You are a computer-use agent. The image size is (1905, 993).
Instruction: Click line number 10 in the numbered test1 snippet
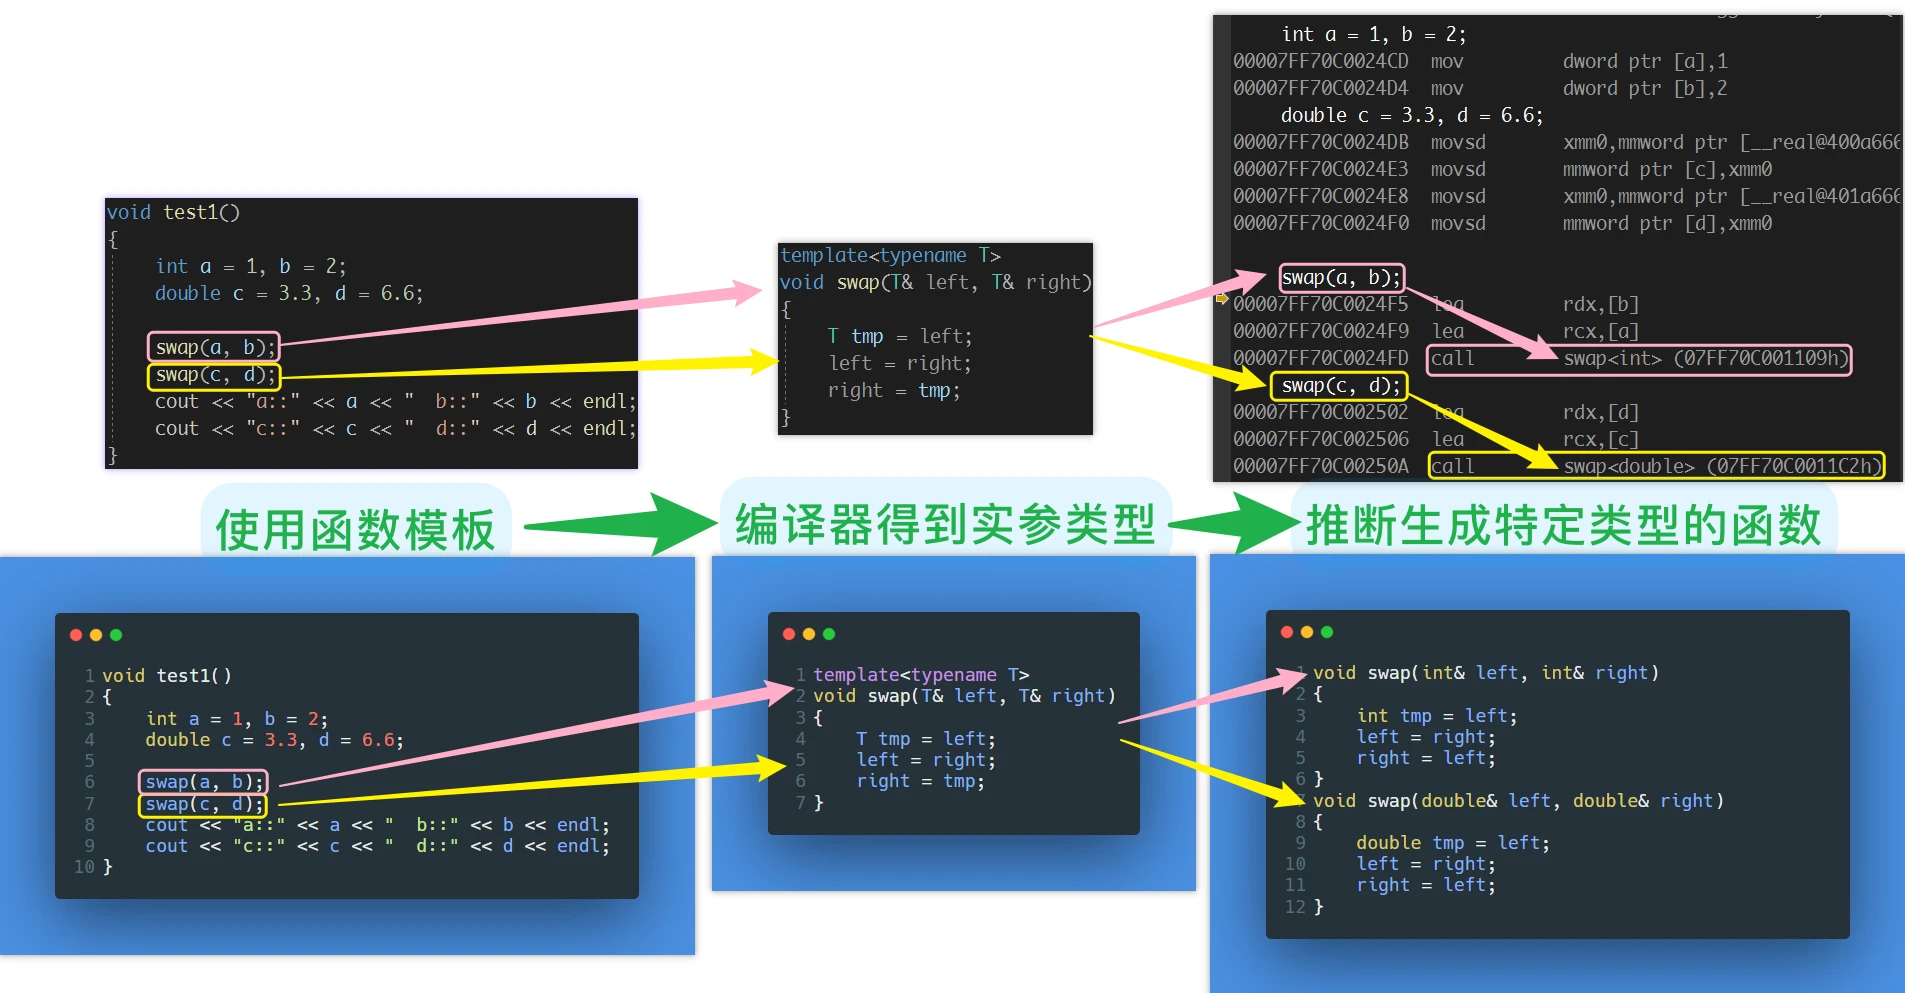coord(84,867)
